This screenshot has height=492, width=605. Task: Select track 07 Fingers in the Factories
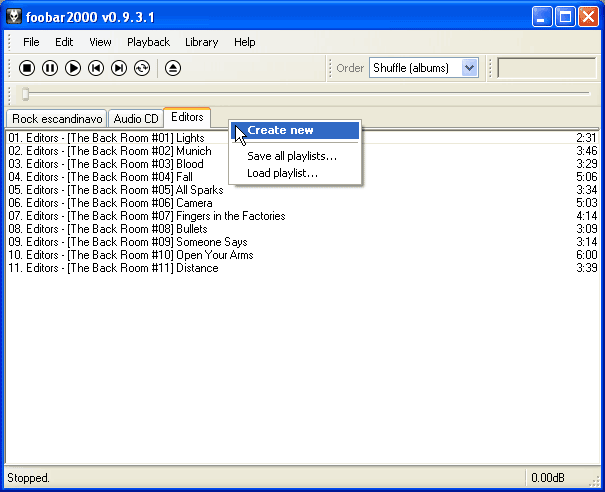(x=302, y=216)
